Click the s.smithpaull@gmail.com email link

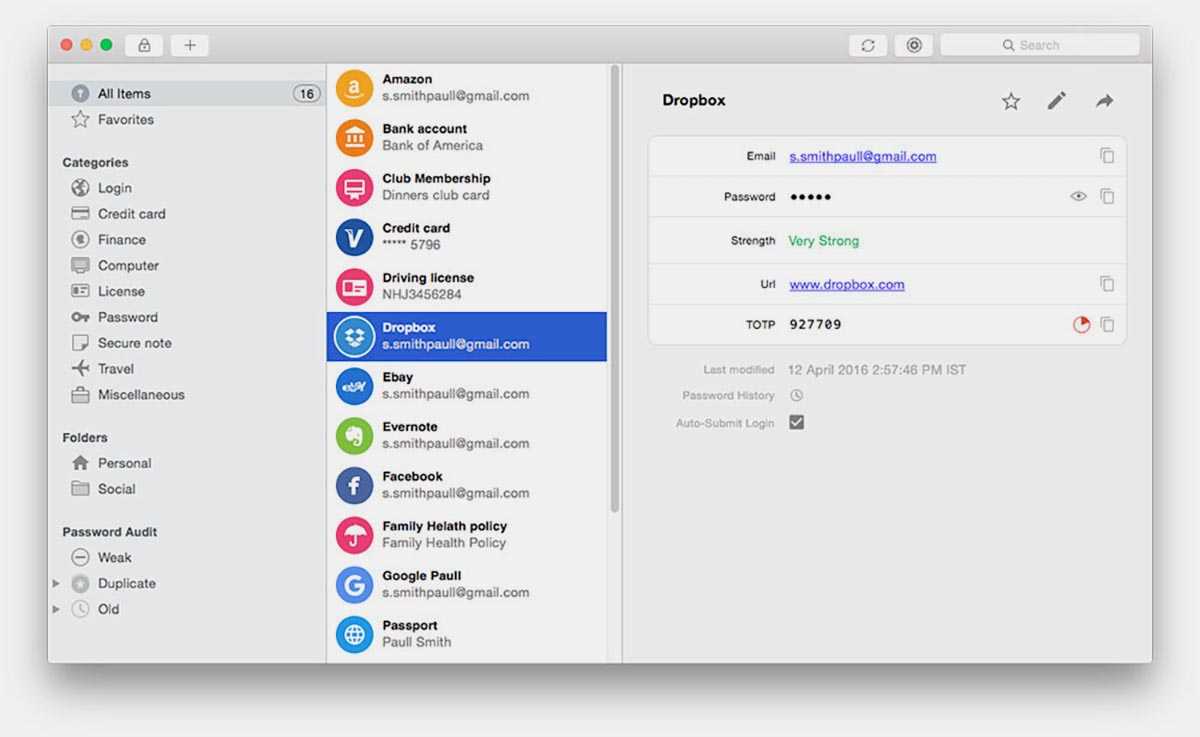pyautogui.click(x=862, y=157)
